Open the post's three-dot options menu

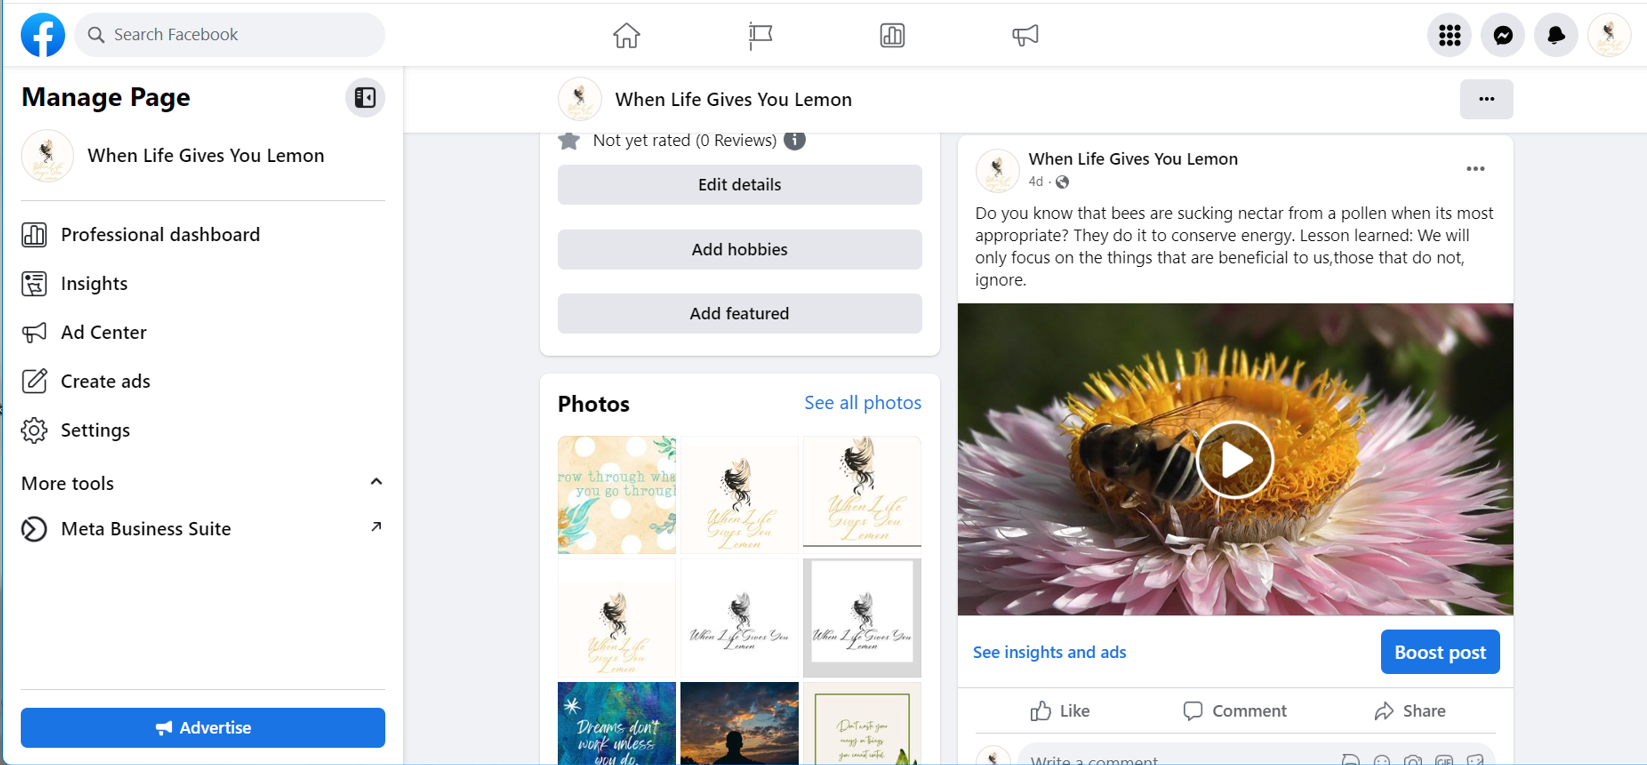click(1475, 169)
